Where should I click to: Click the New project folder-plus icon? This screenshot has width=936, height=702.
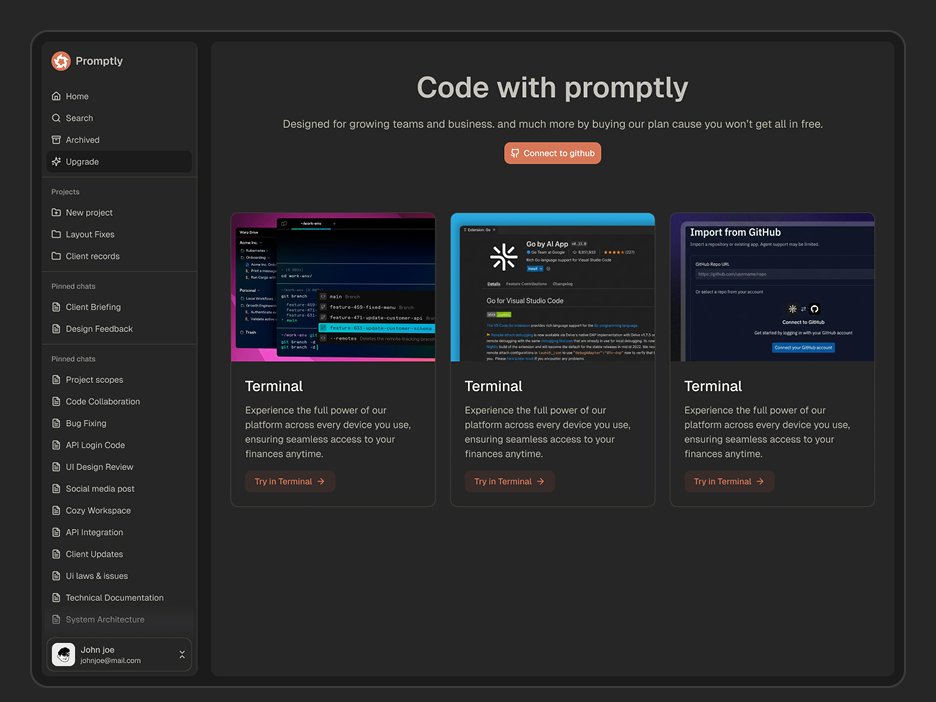click(56, 213)
